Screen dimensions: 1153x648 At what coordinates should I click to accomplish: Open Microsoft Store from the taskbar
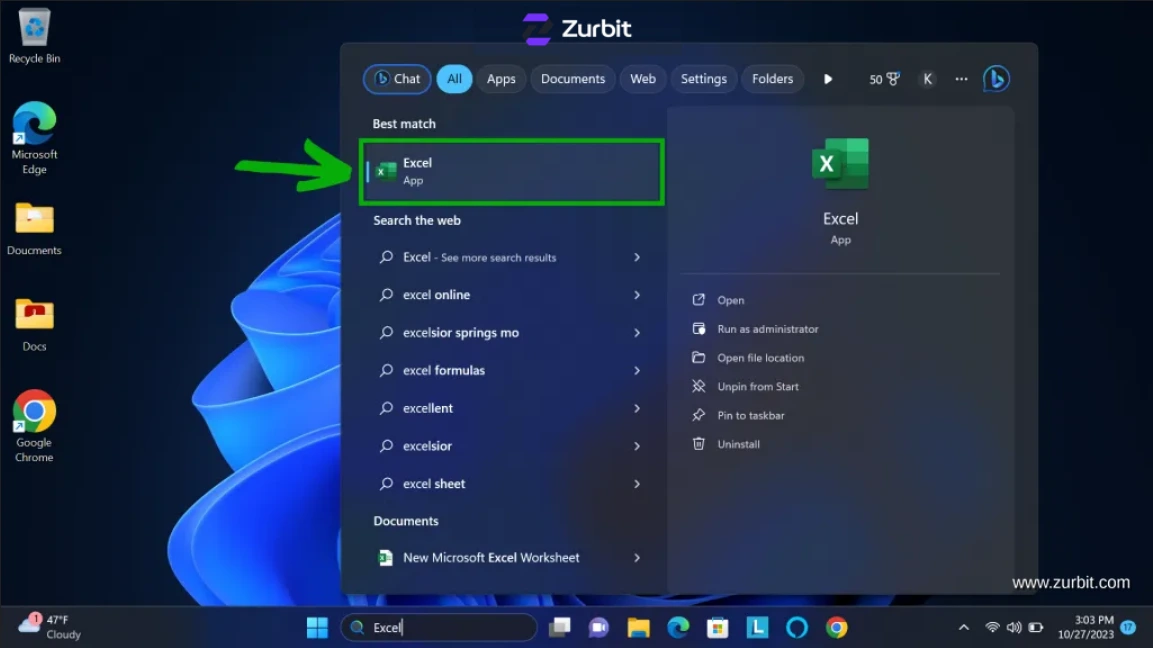718,627
